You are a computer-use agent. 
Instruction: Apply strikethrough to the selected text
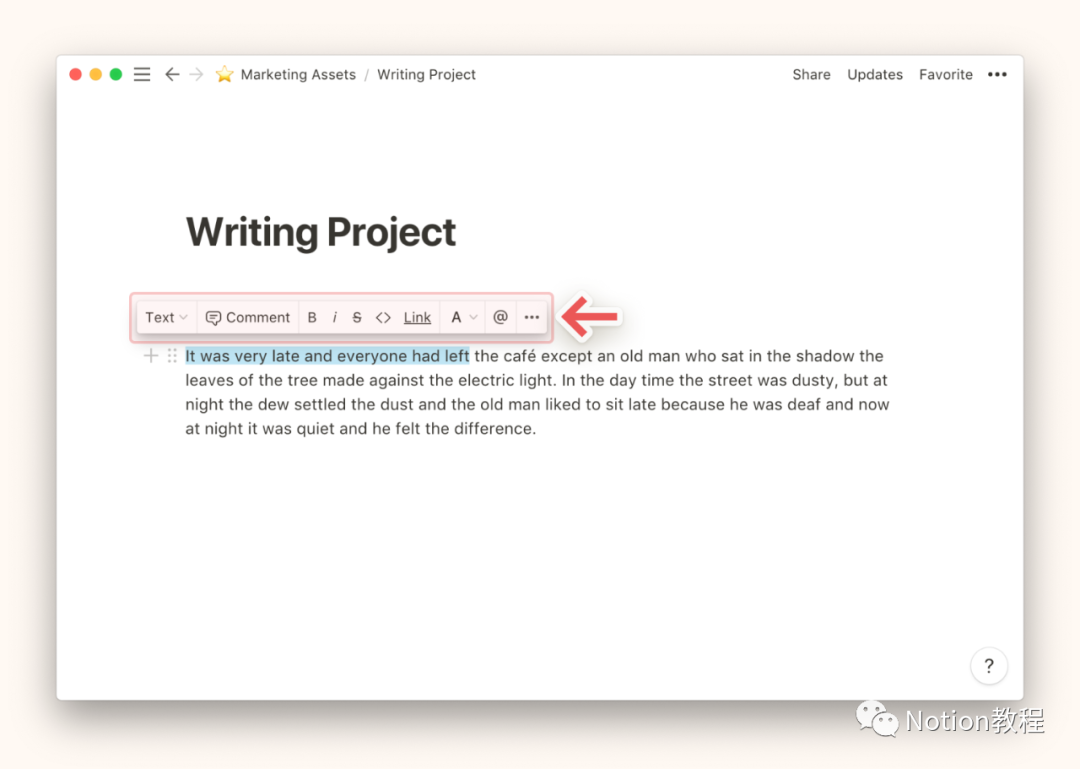coord(357,318)
